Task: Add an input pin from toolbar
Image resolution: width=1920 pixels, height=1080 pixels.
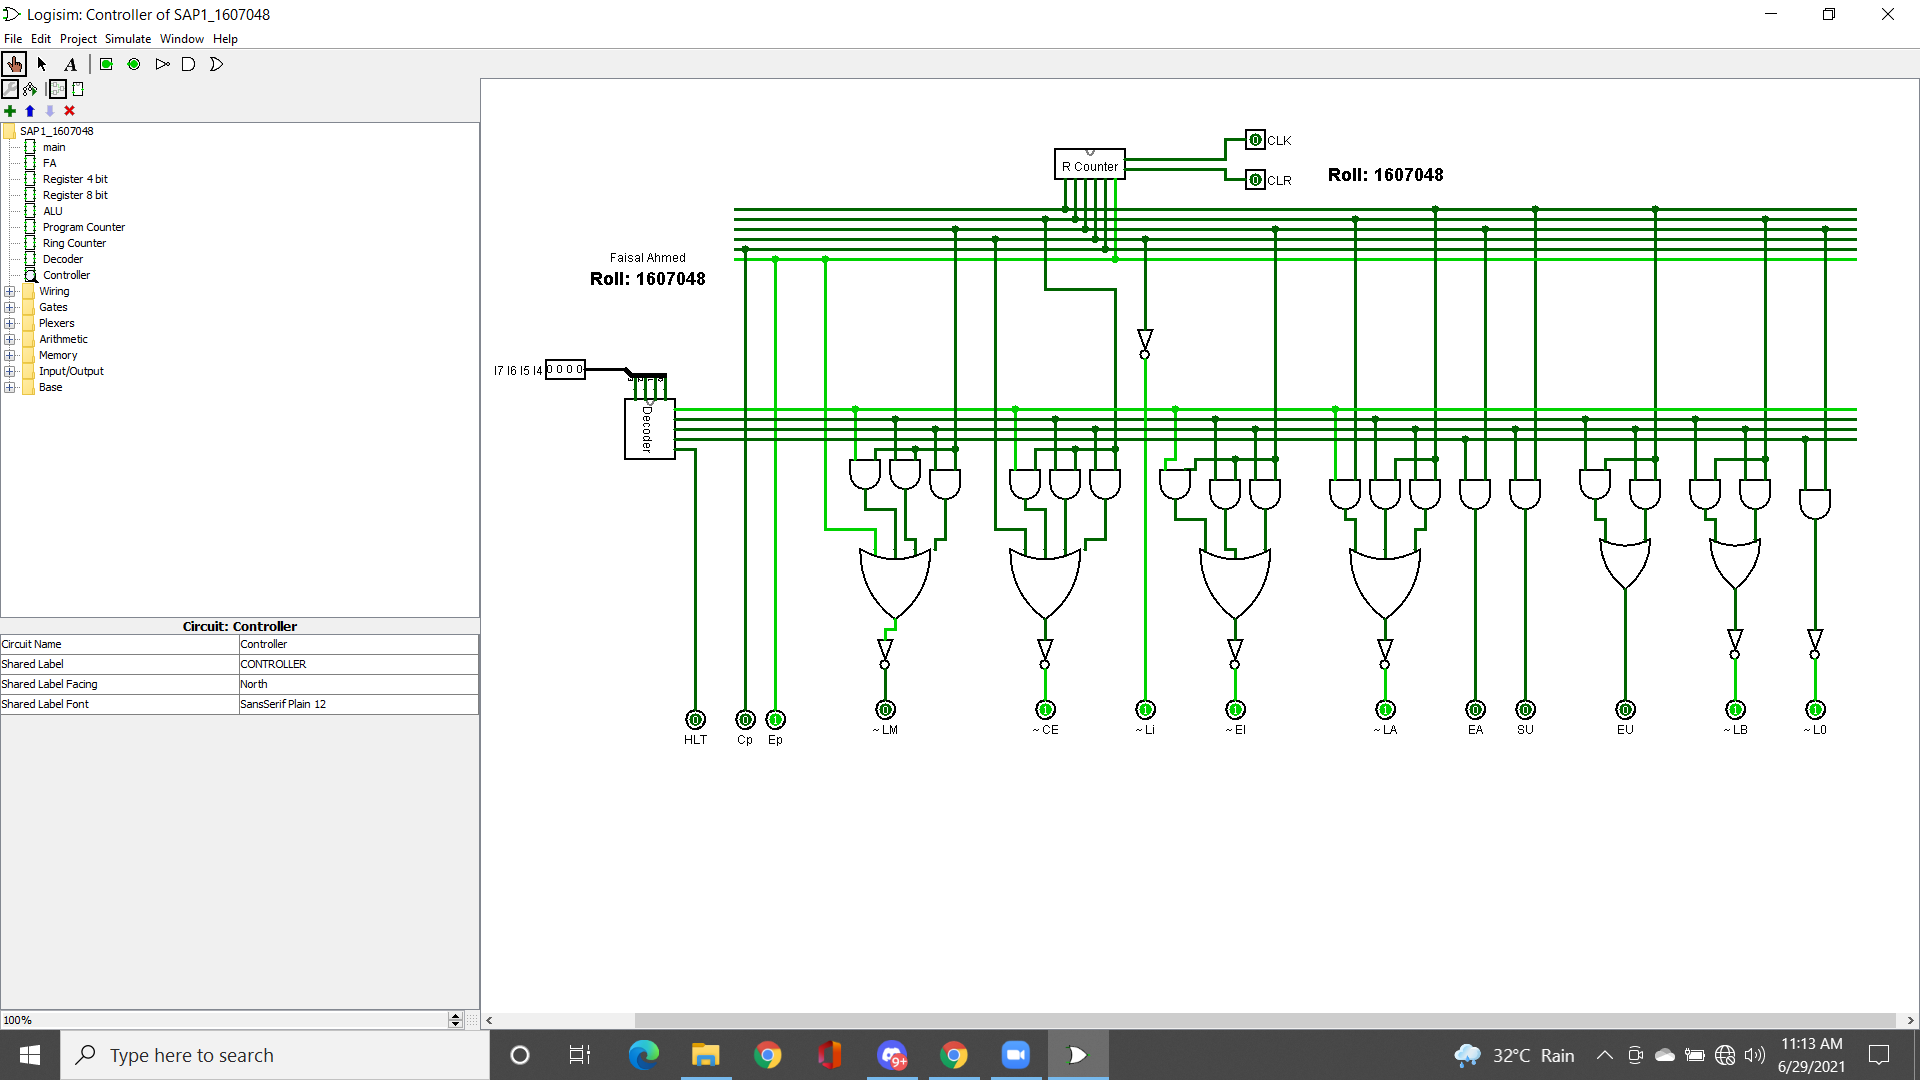Action: pos(106,64)
